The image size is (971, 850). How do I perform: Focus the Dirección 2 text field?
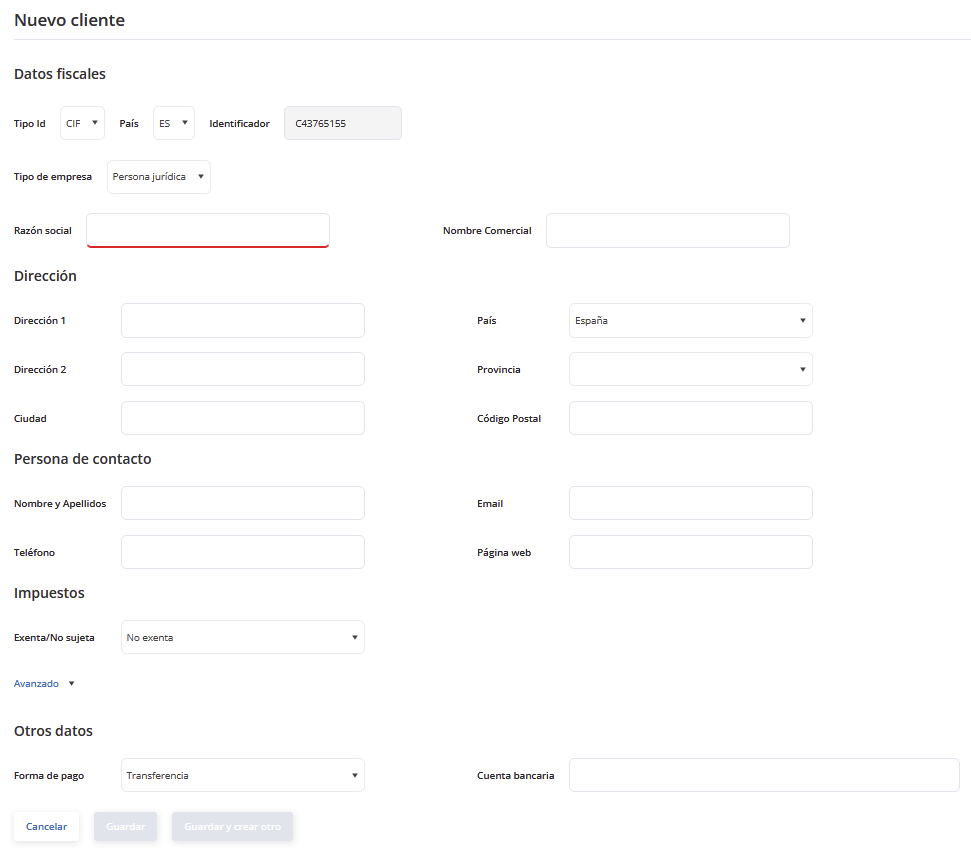pos(243,369)
